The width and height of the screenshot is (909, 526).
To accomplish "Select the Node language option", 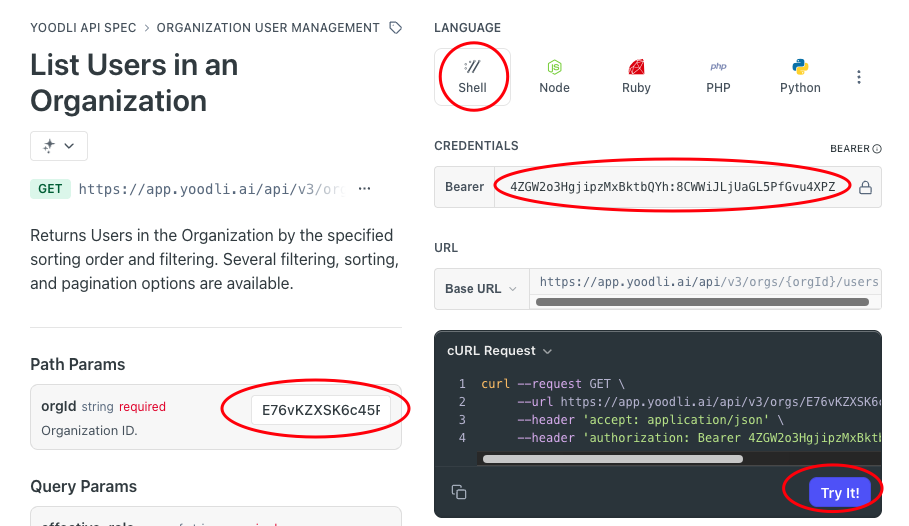I will tap(554, 77).
